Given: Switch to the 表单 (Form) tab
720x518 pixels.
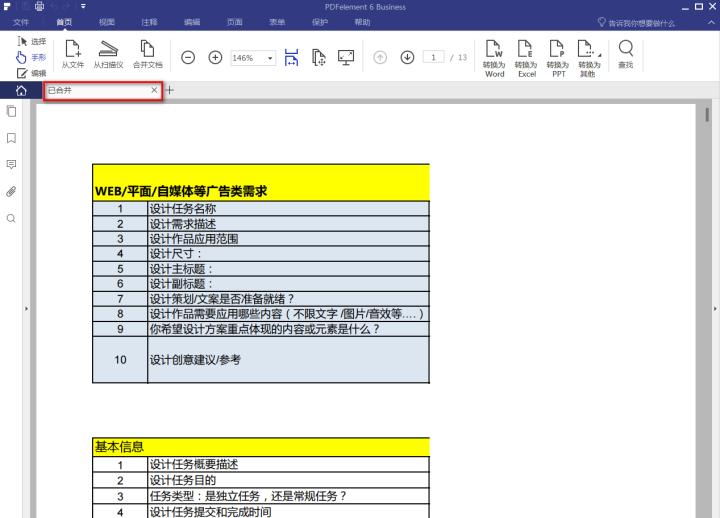Looking at the screenshot, I should 277,22.
